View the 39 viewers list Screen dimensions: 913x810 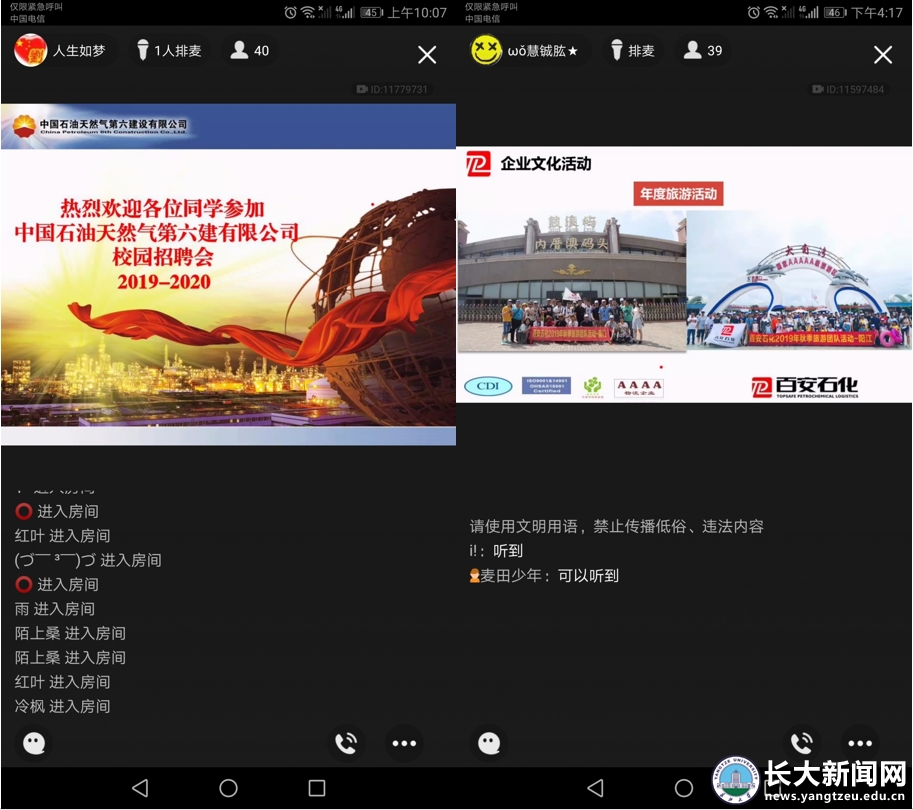pyautogui.click(x=703, y=51)
